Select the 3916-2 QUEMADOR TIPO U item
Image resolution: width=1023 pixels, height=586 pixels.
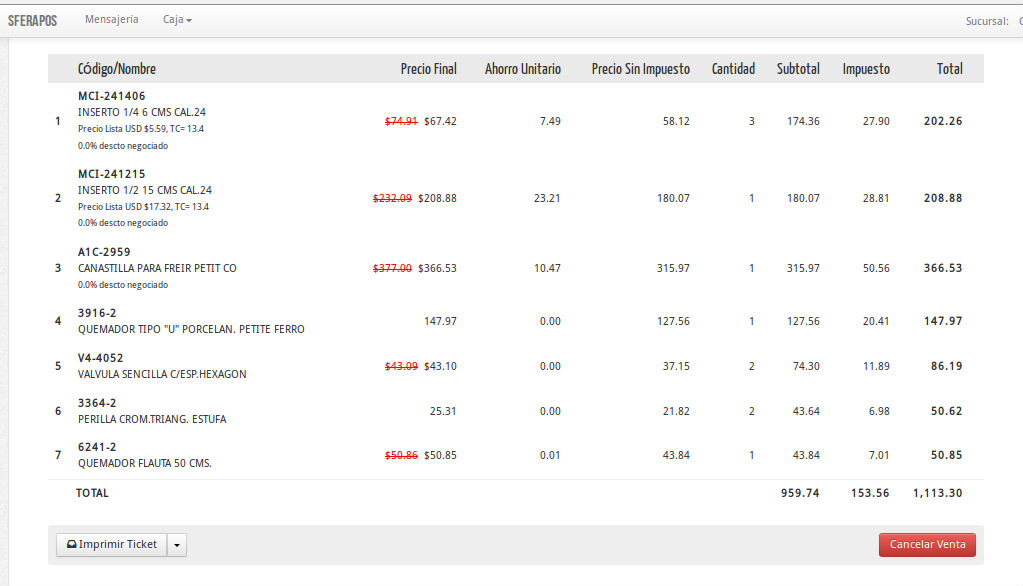pos(191,329)
